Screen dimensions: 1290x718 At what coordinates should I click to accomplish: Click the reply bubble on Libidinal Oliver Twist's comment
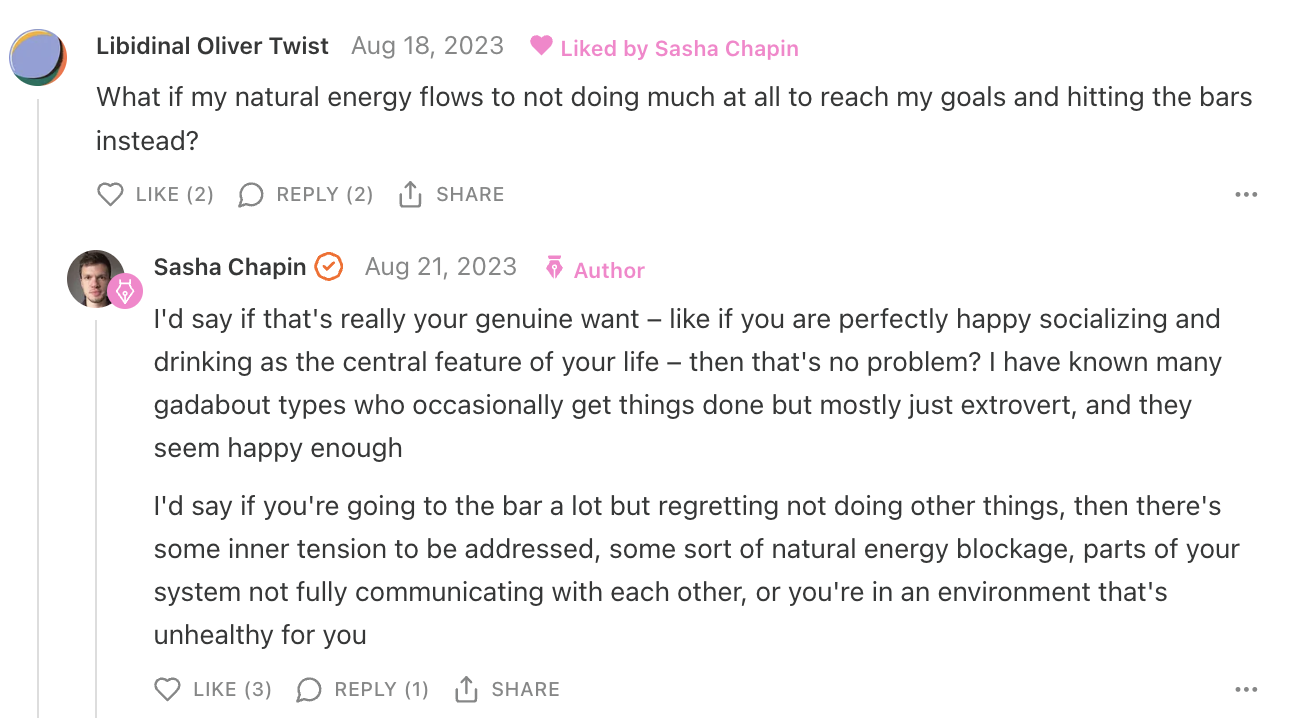point(251,194)
